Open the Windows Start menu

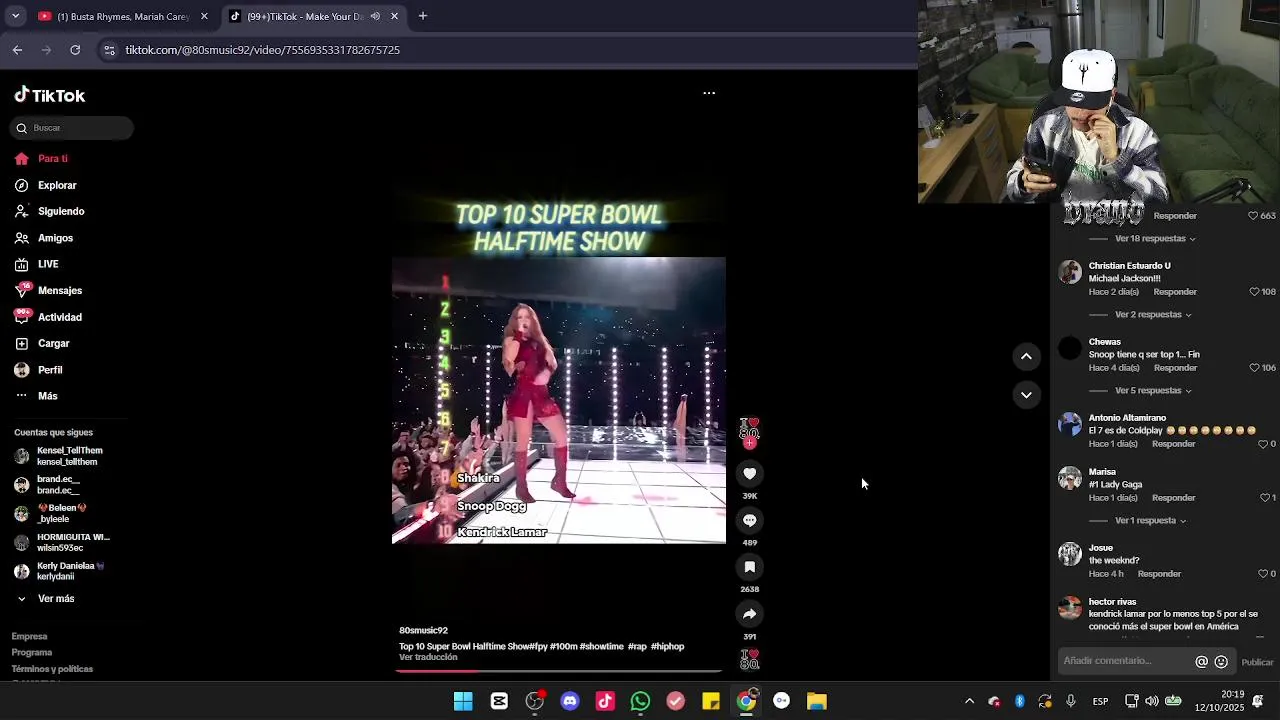pos(463,701)
